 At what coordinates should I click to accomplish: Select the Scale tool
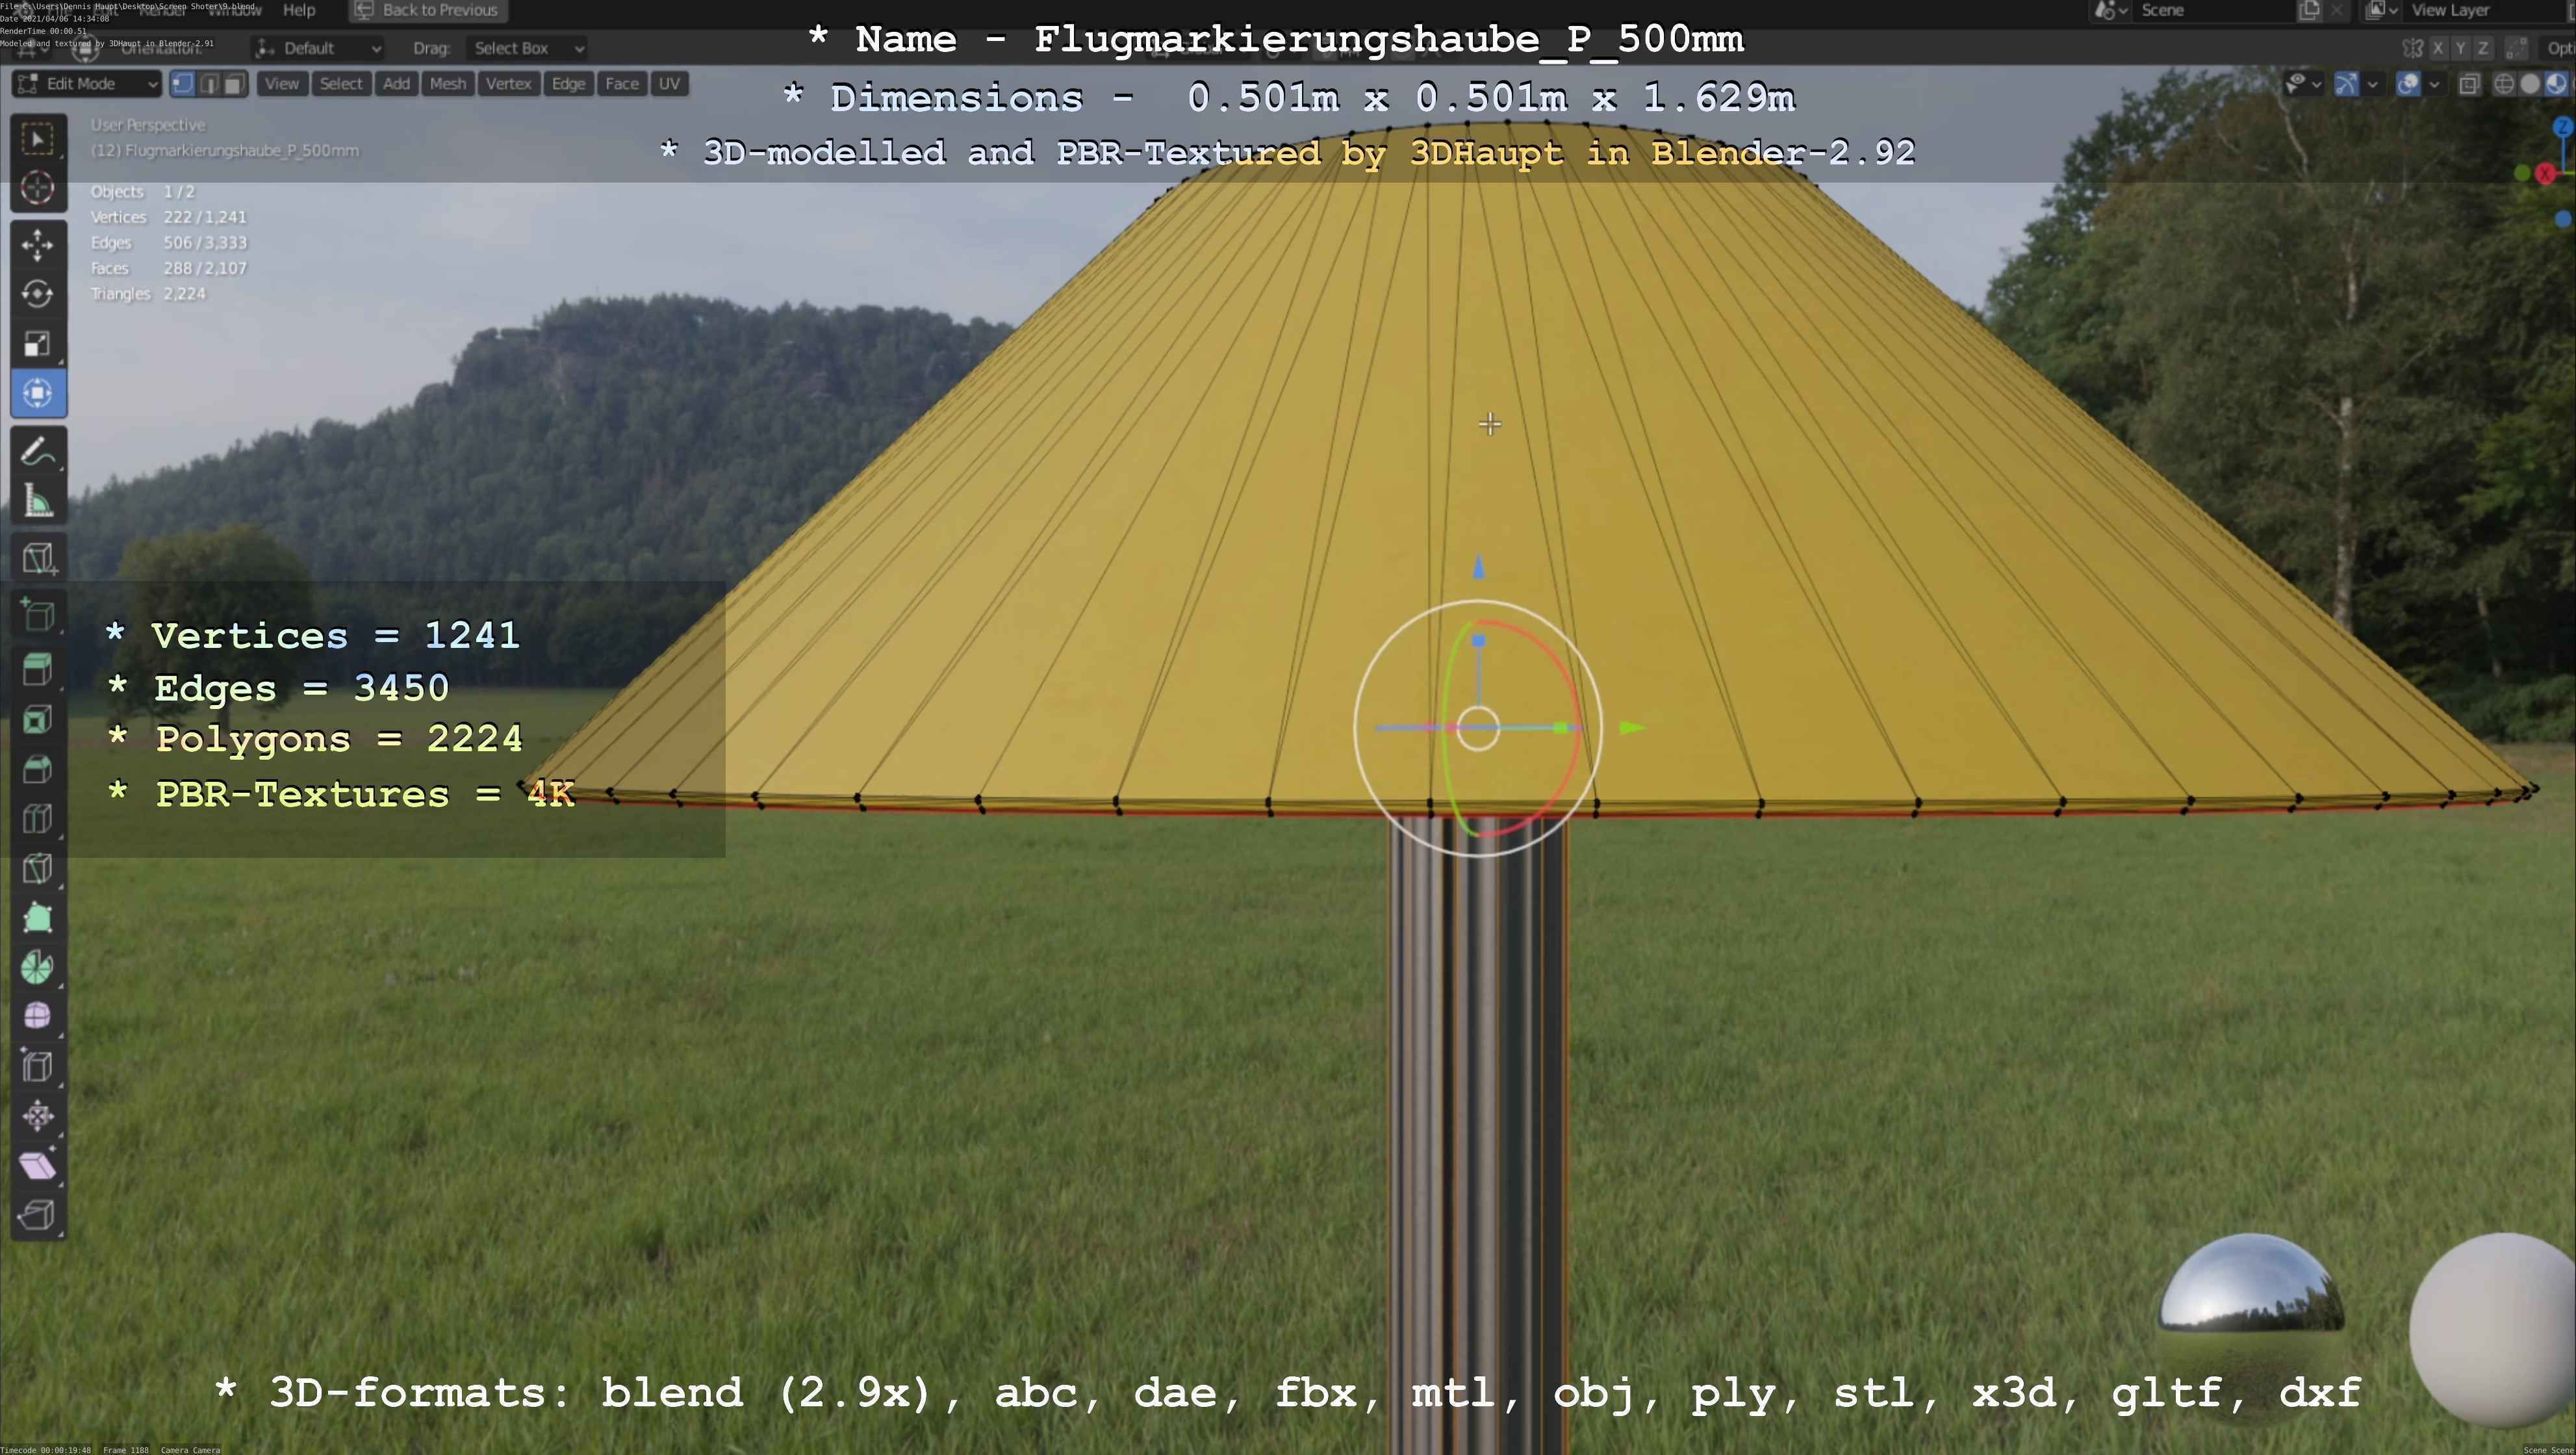(x=38, y=344)
